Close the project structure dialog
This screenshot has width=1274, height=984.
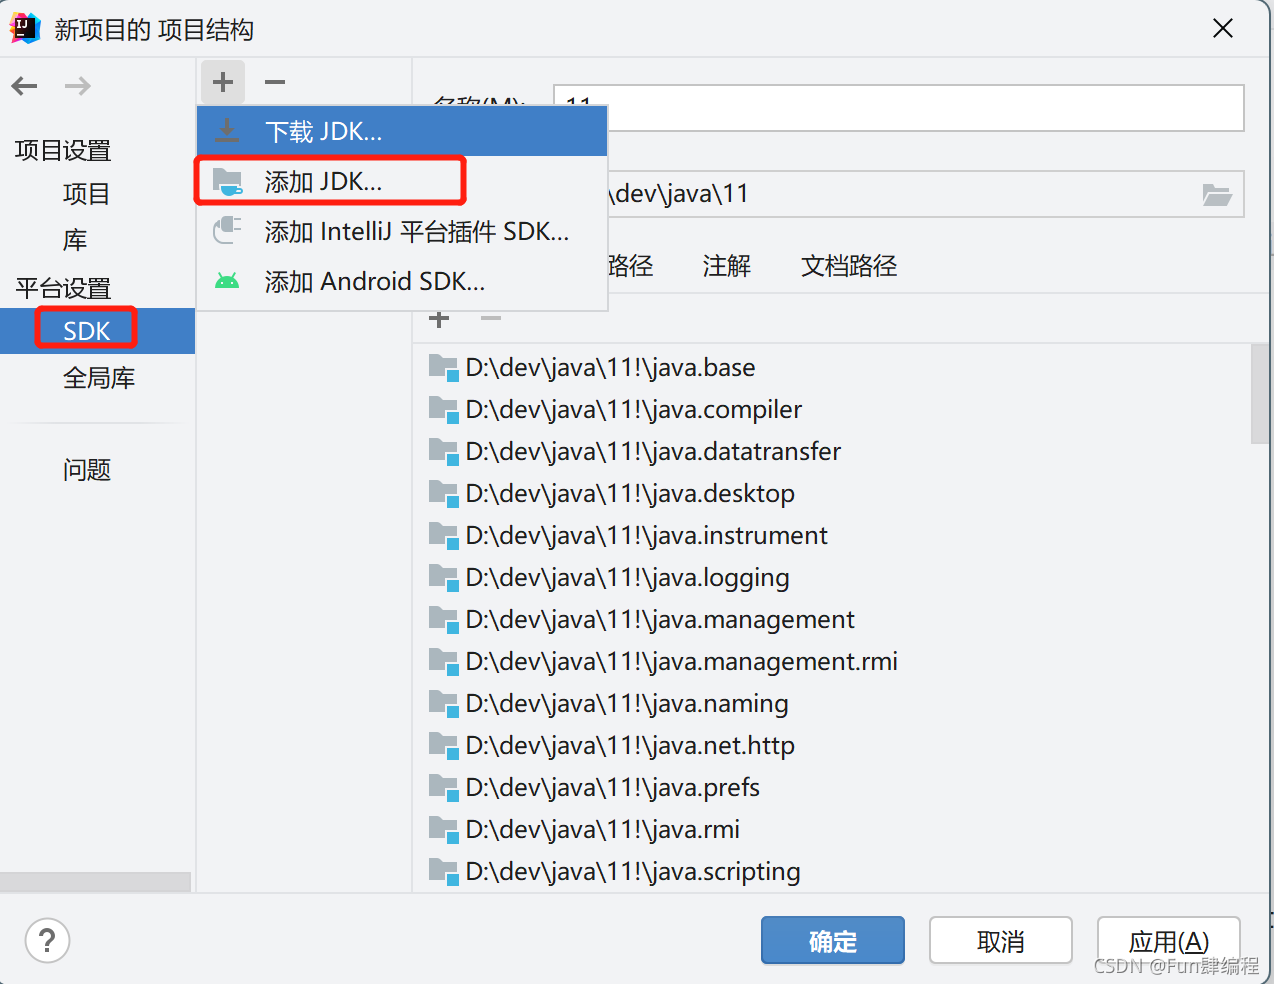(1223, 29)
